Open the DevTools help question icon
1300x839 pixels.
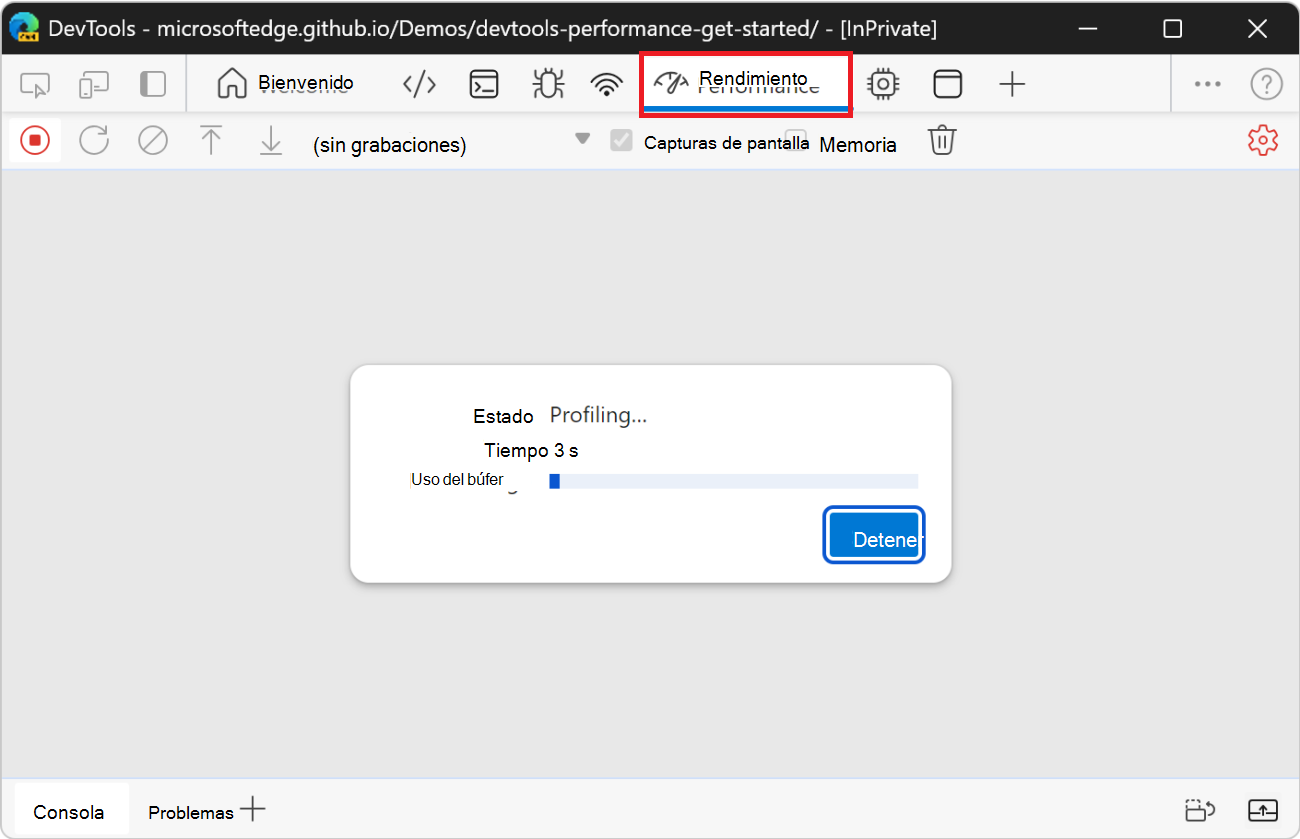click(x=1266, y=84)
